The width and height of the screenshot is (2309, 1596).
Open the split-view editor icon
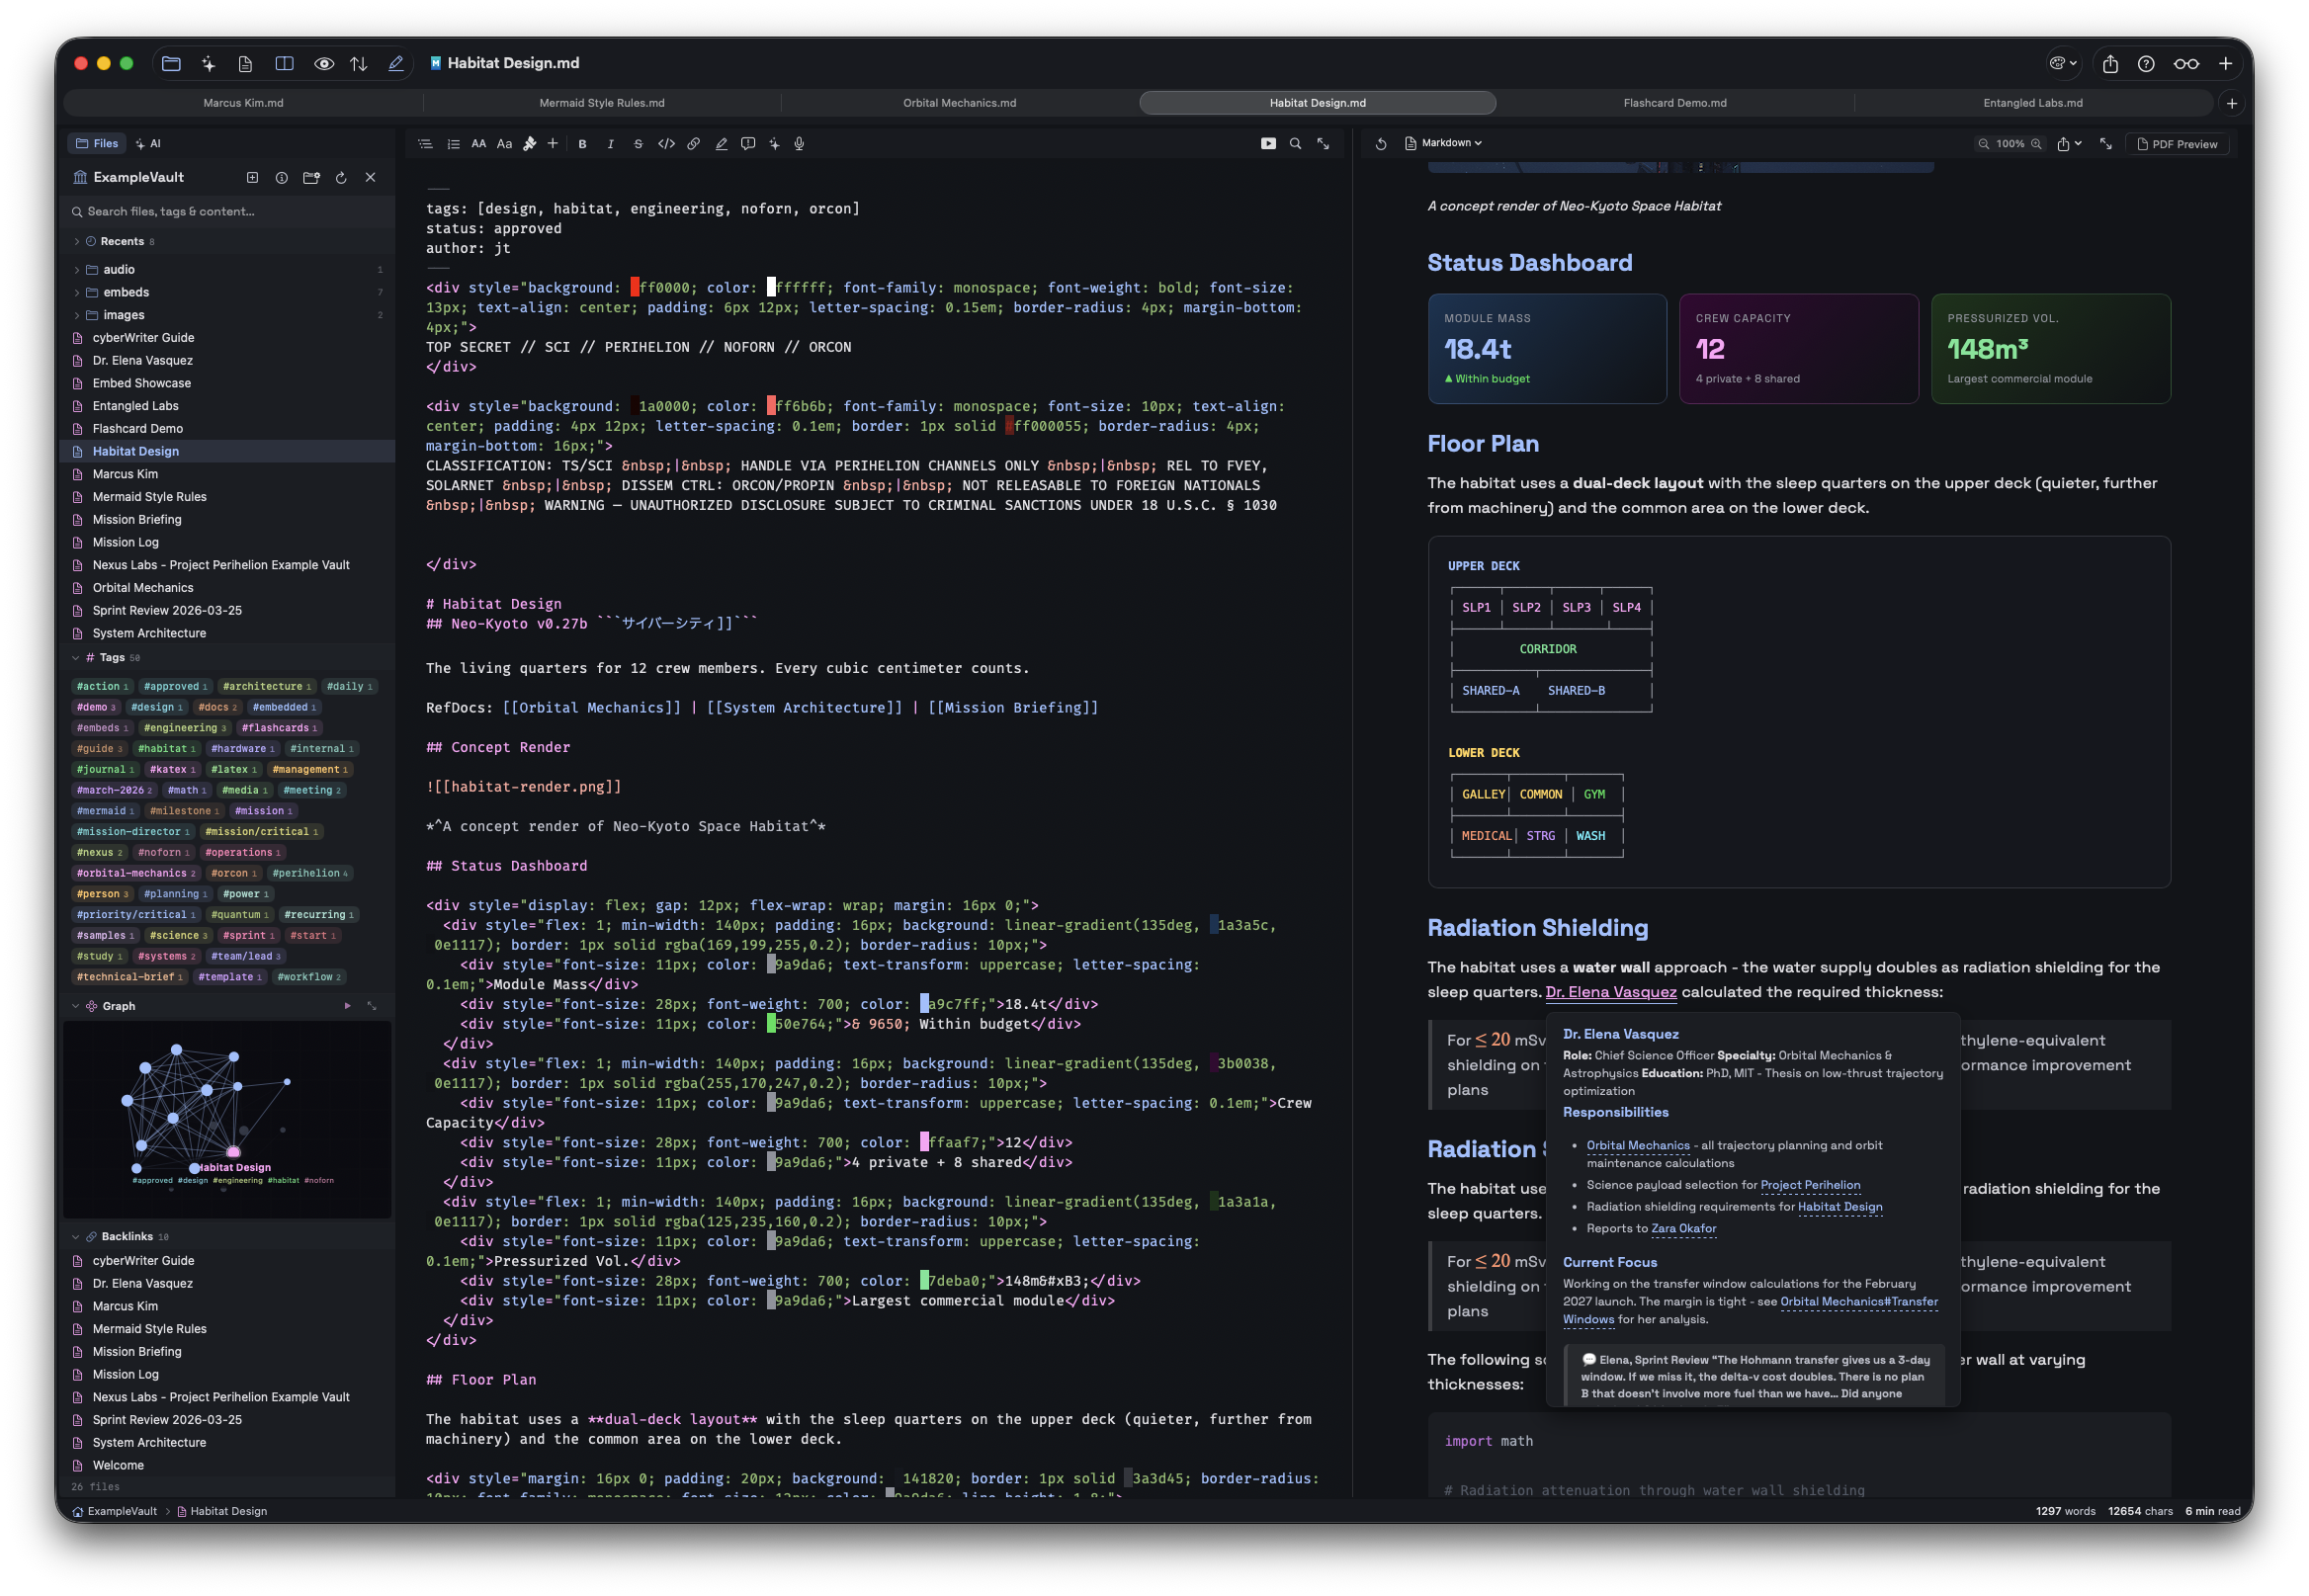tap(285, 63)
